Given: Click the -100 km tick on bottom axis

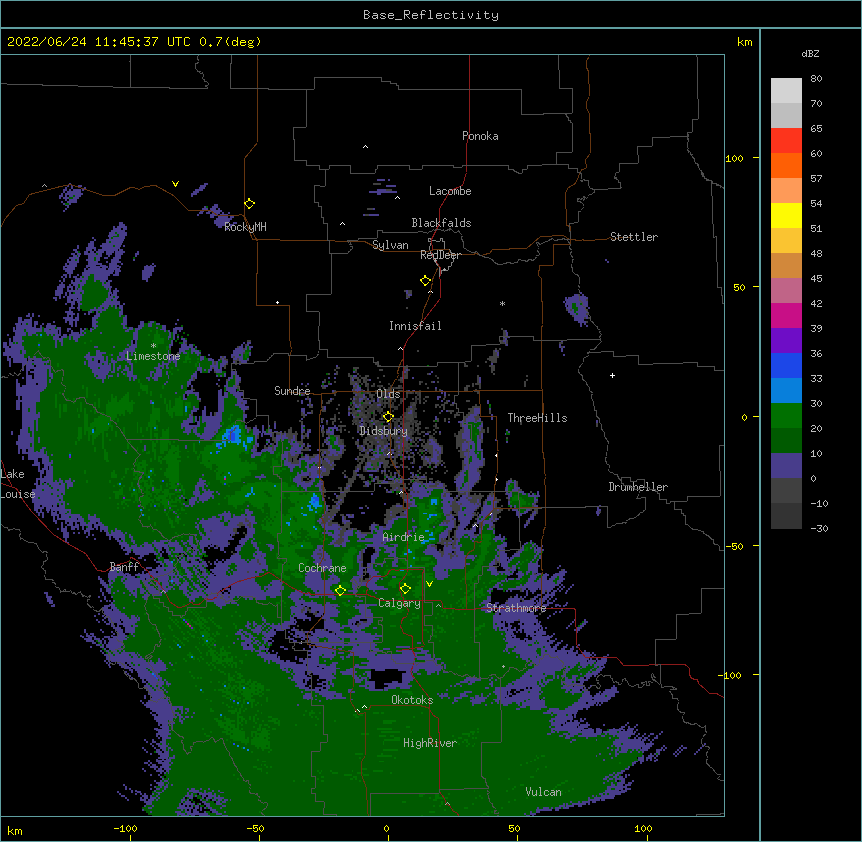Looking at the screenshot, I should tap(125, 828).
